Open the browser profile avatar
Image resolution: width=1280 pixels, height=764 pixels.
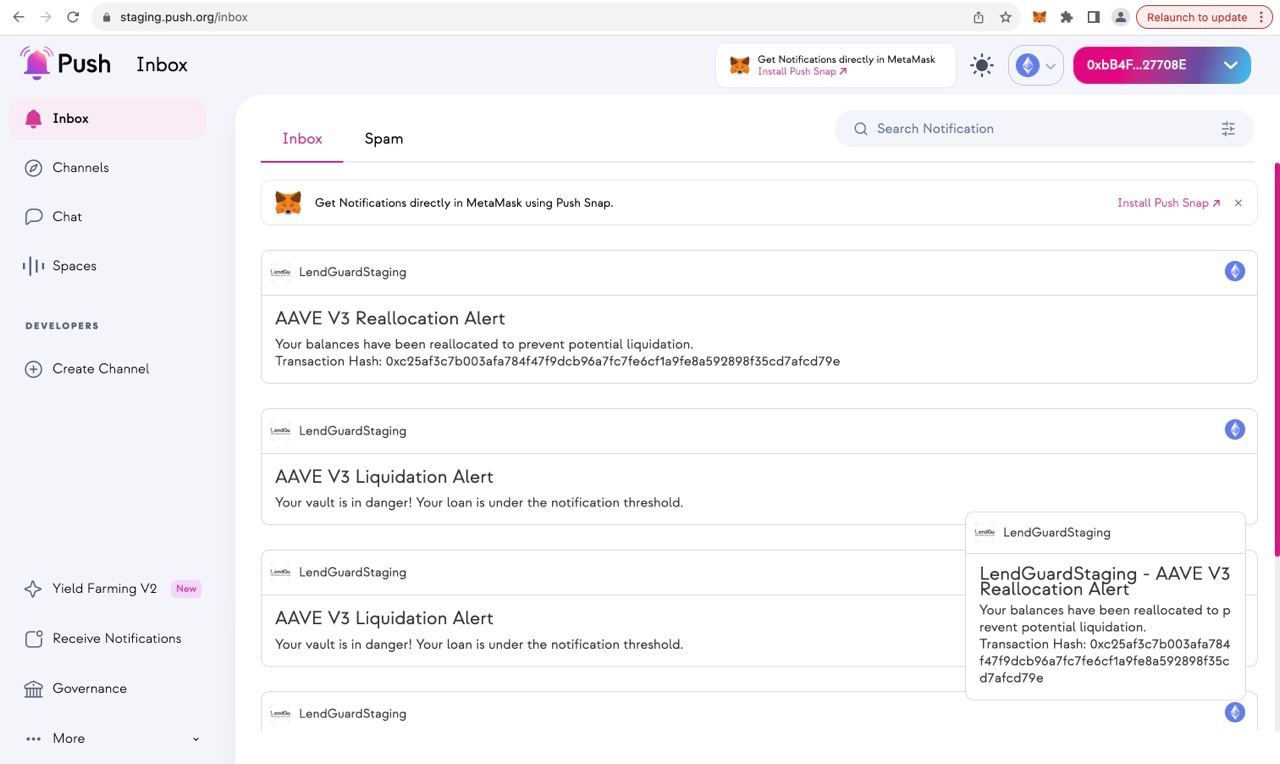click(1120, 17)
